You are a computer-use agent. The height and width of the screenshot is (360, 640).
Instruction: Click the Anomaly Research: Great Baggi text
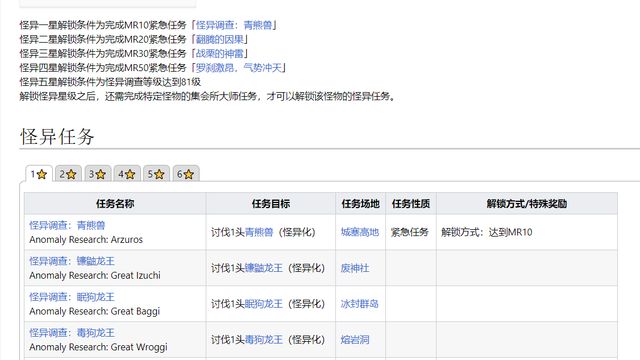click(x=95, y=311)
